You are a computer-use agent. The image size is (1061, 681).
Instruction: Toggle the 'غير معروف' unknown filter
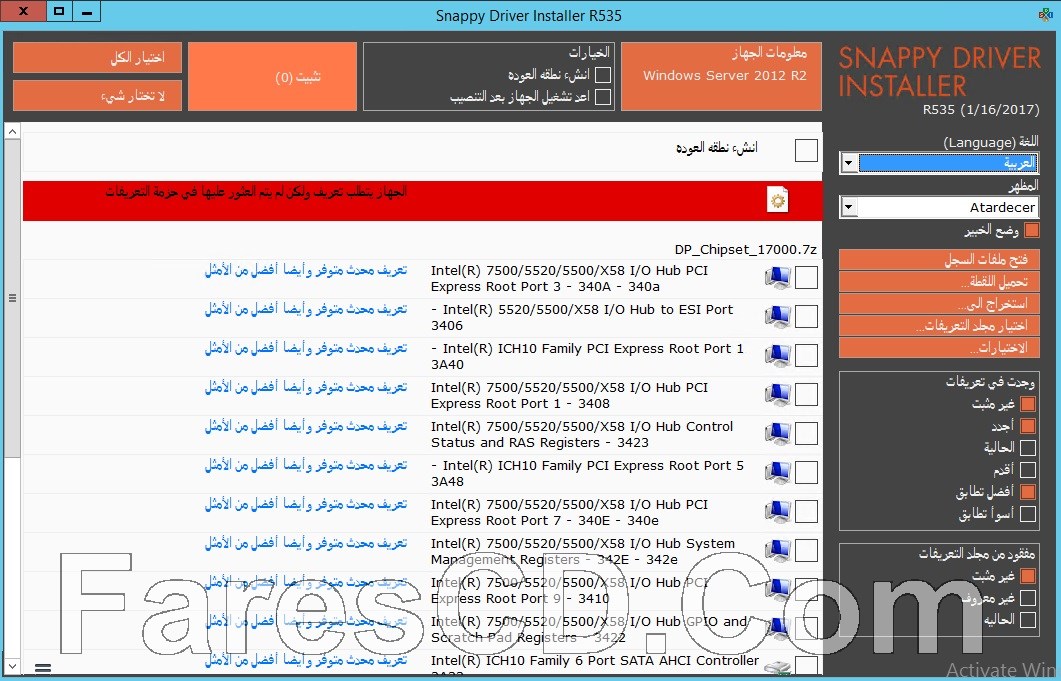1028,598
